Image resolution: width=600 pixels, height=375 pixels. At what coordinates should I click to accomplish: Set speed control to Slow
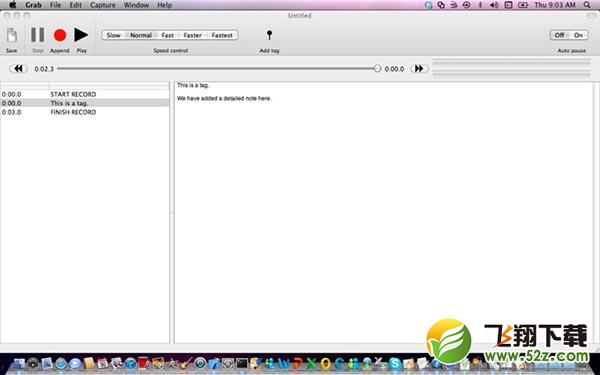[113, 35]
